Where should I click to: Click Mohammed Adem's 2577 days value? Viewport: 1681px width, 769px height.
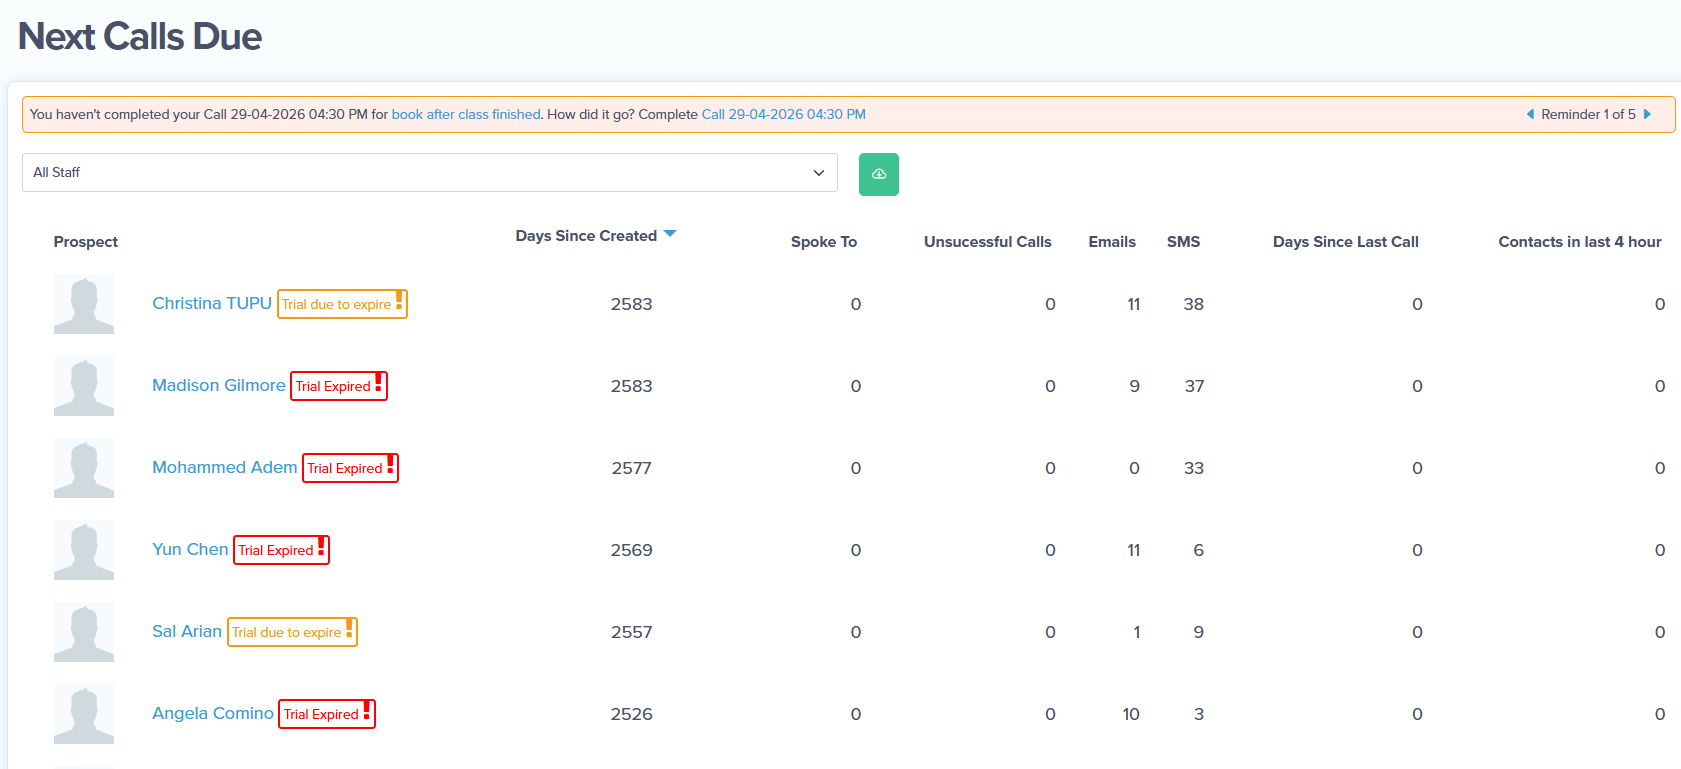click(x=632, y=468)
